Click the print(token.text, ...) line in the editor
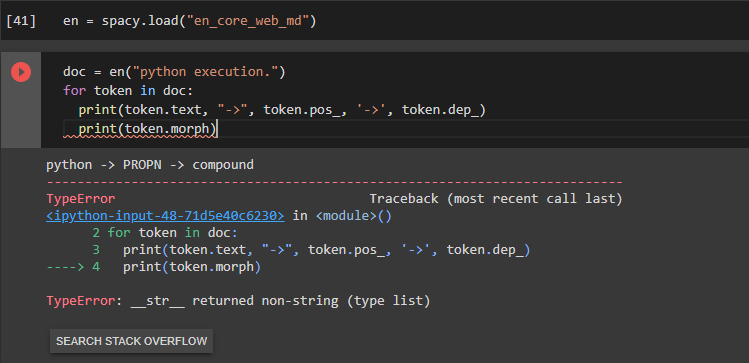This screenshot has height=363, width=749. [x=282, y=110]
